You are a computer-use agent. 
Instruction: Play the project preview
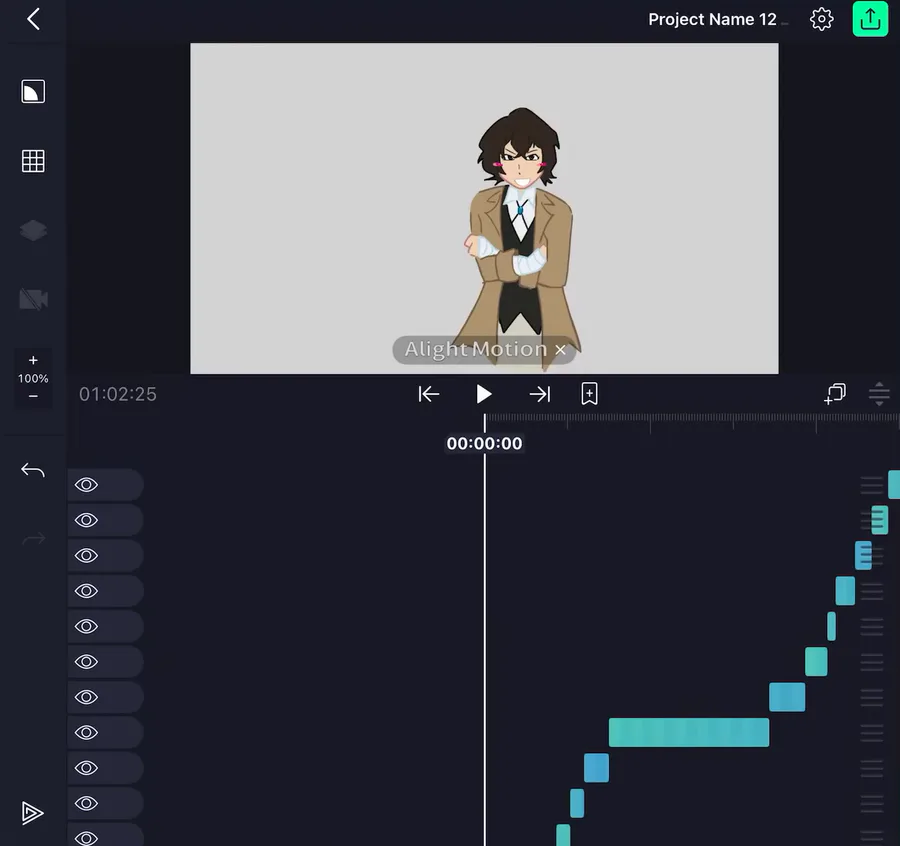point(484,394)
